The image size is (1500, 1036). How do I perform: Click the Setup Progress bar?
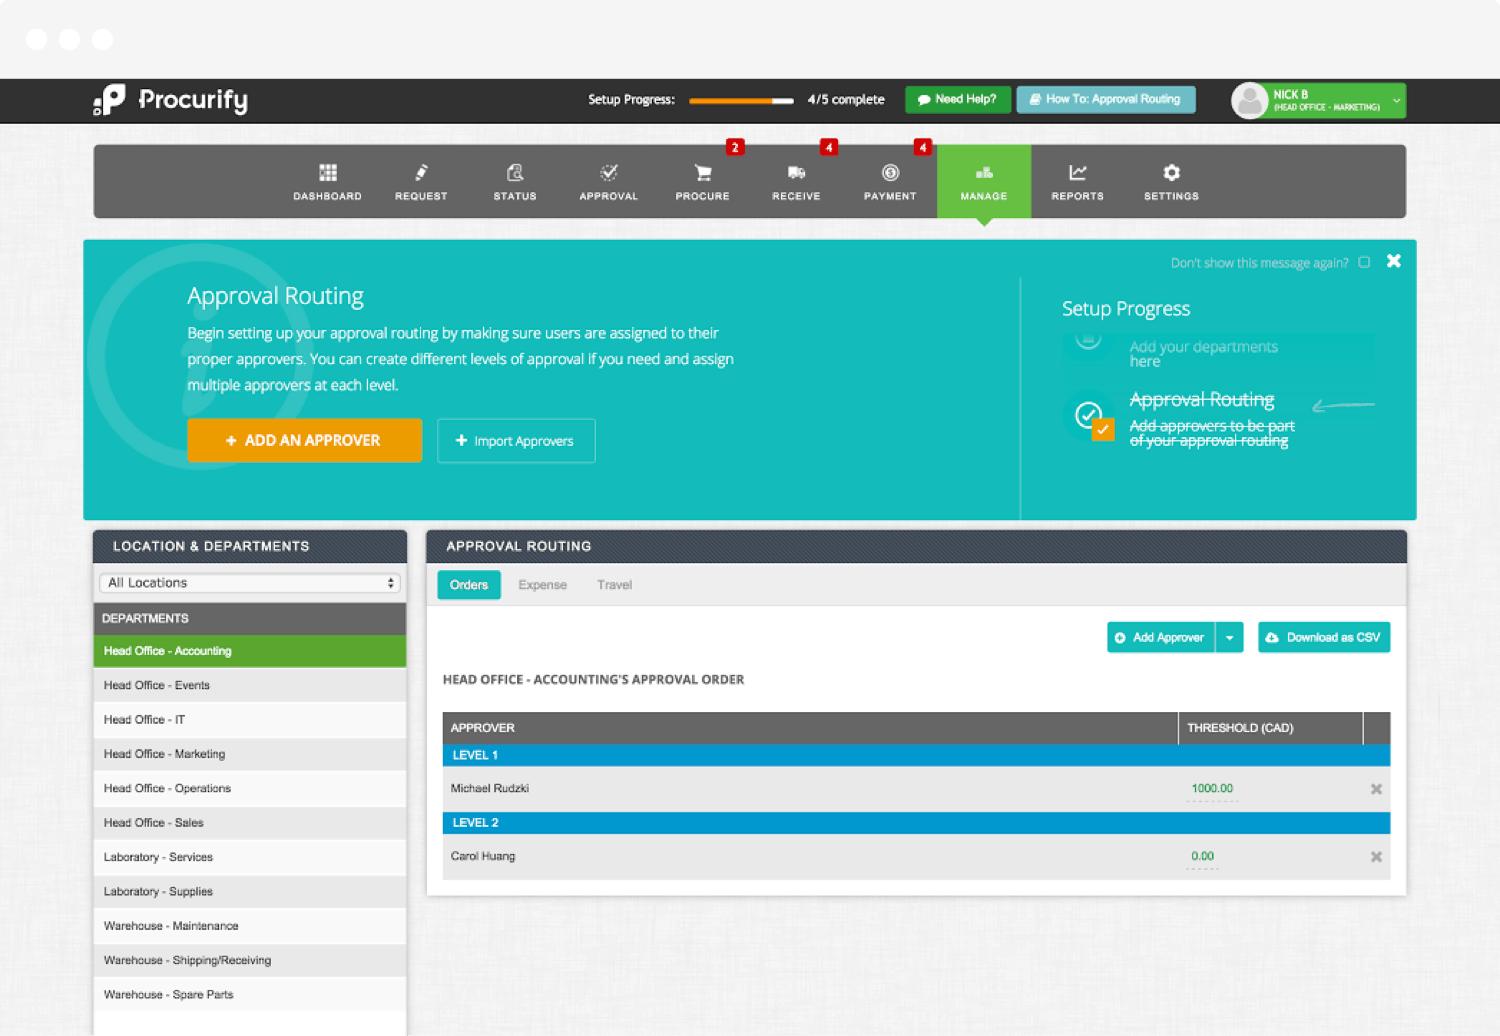741,100
